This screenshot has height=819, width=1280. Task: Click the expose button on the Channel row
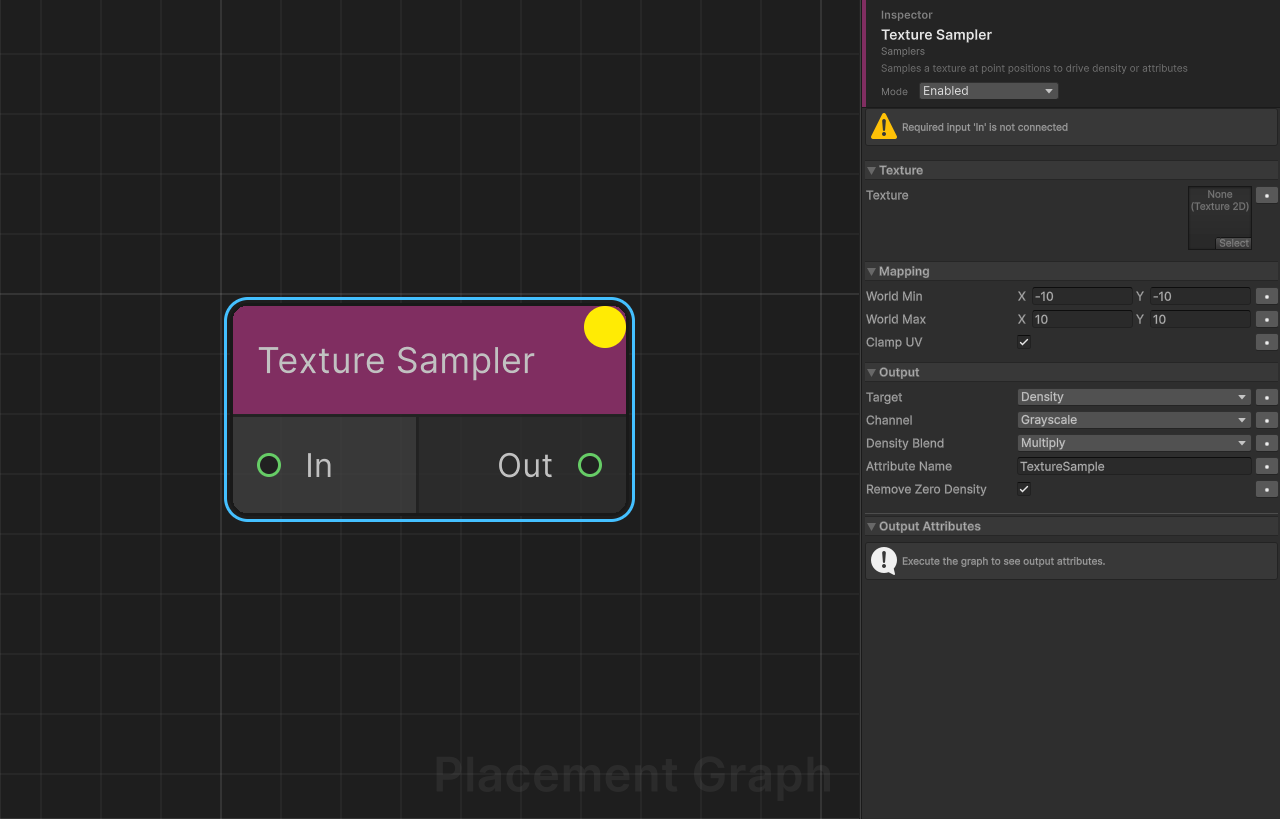(x=1267, y=420)
